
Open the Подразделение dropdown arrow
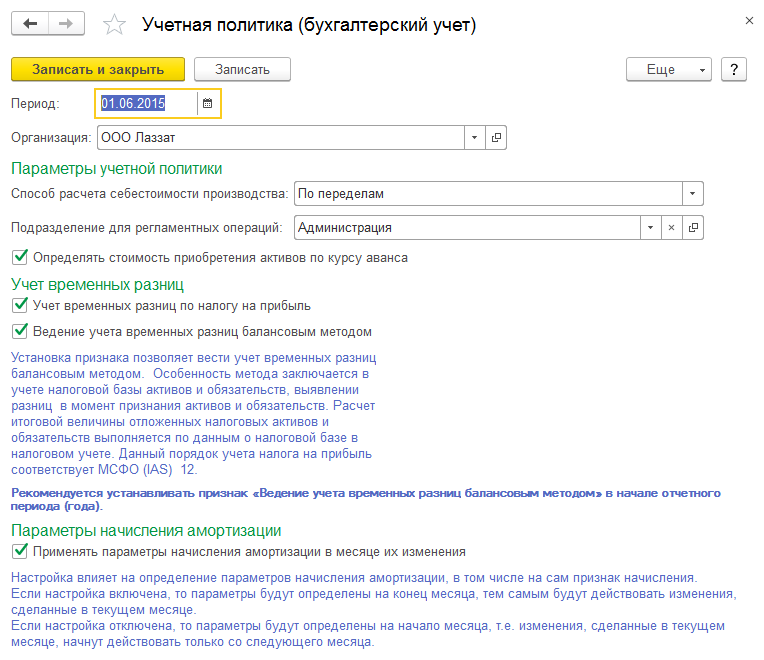point(651,228)
